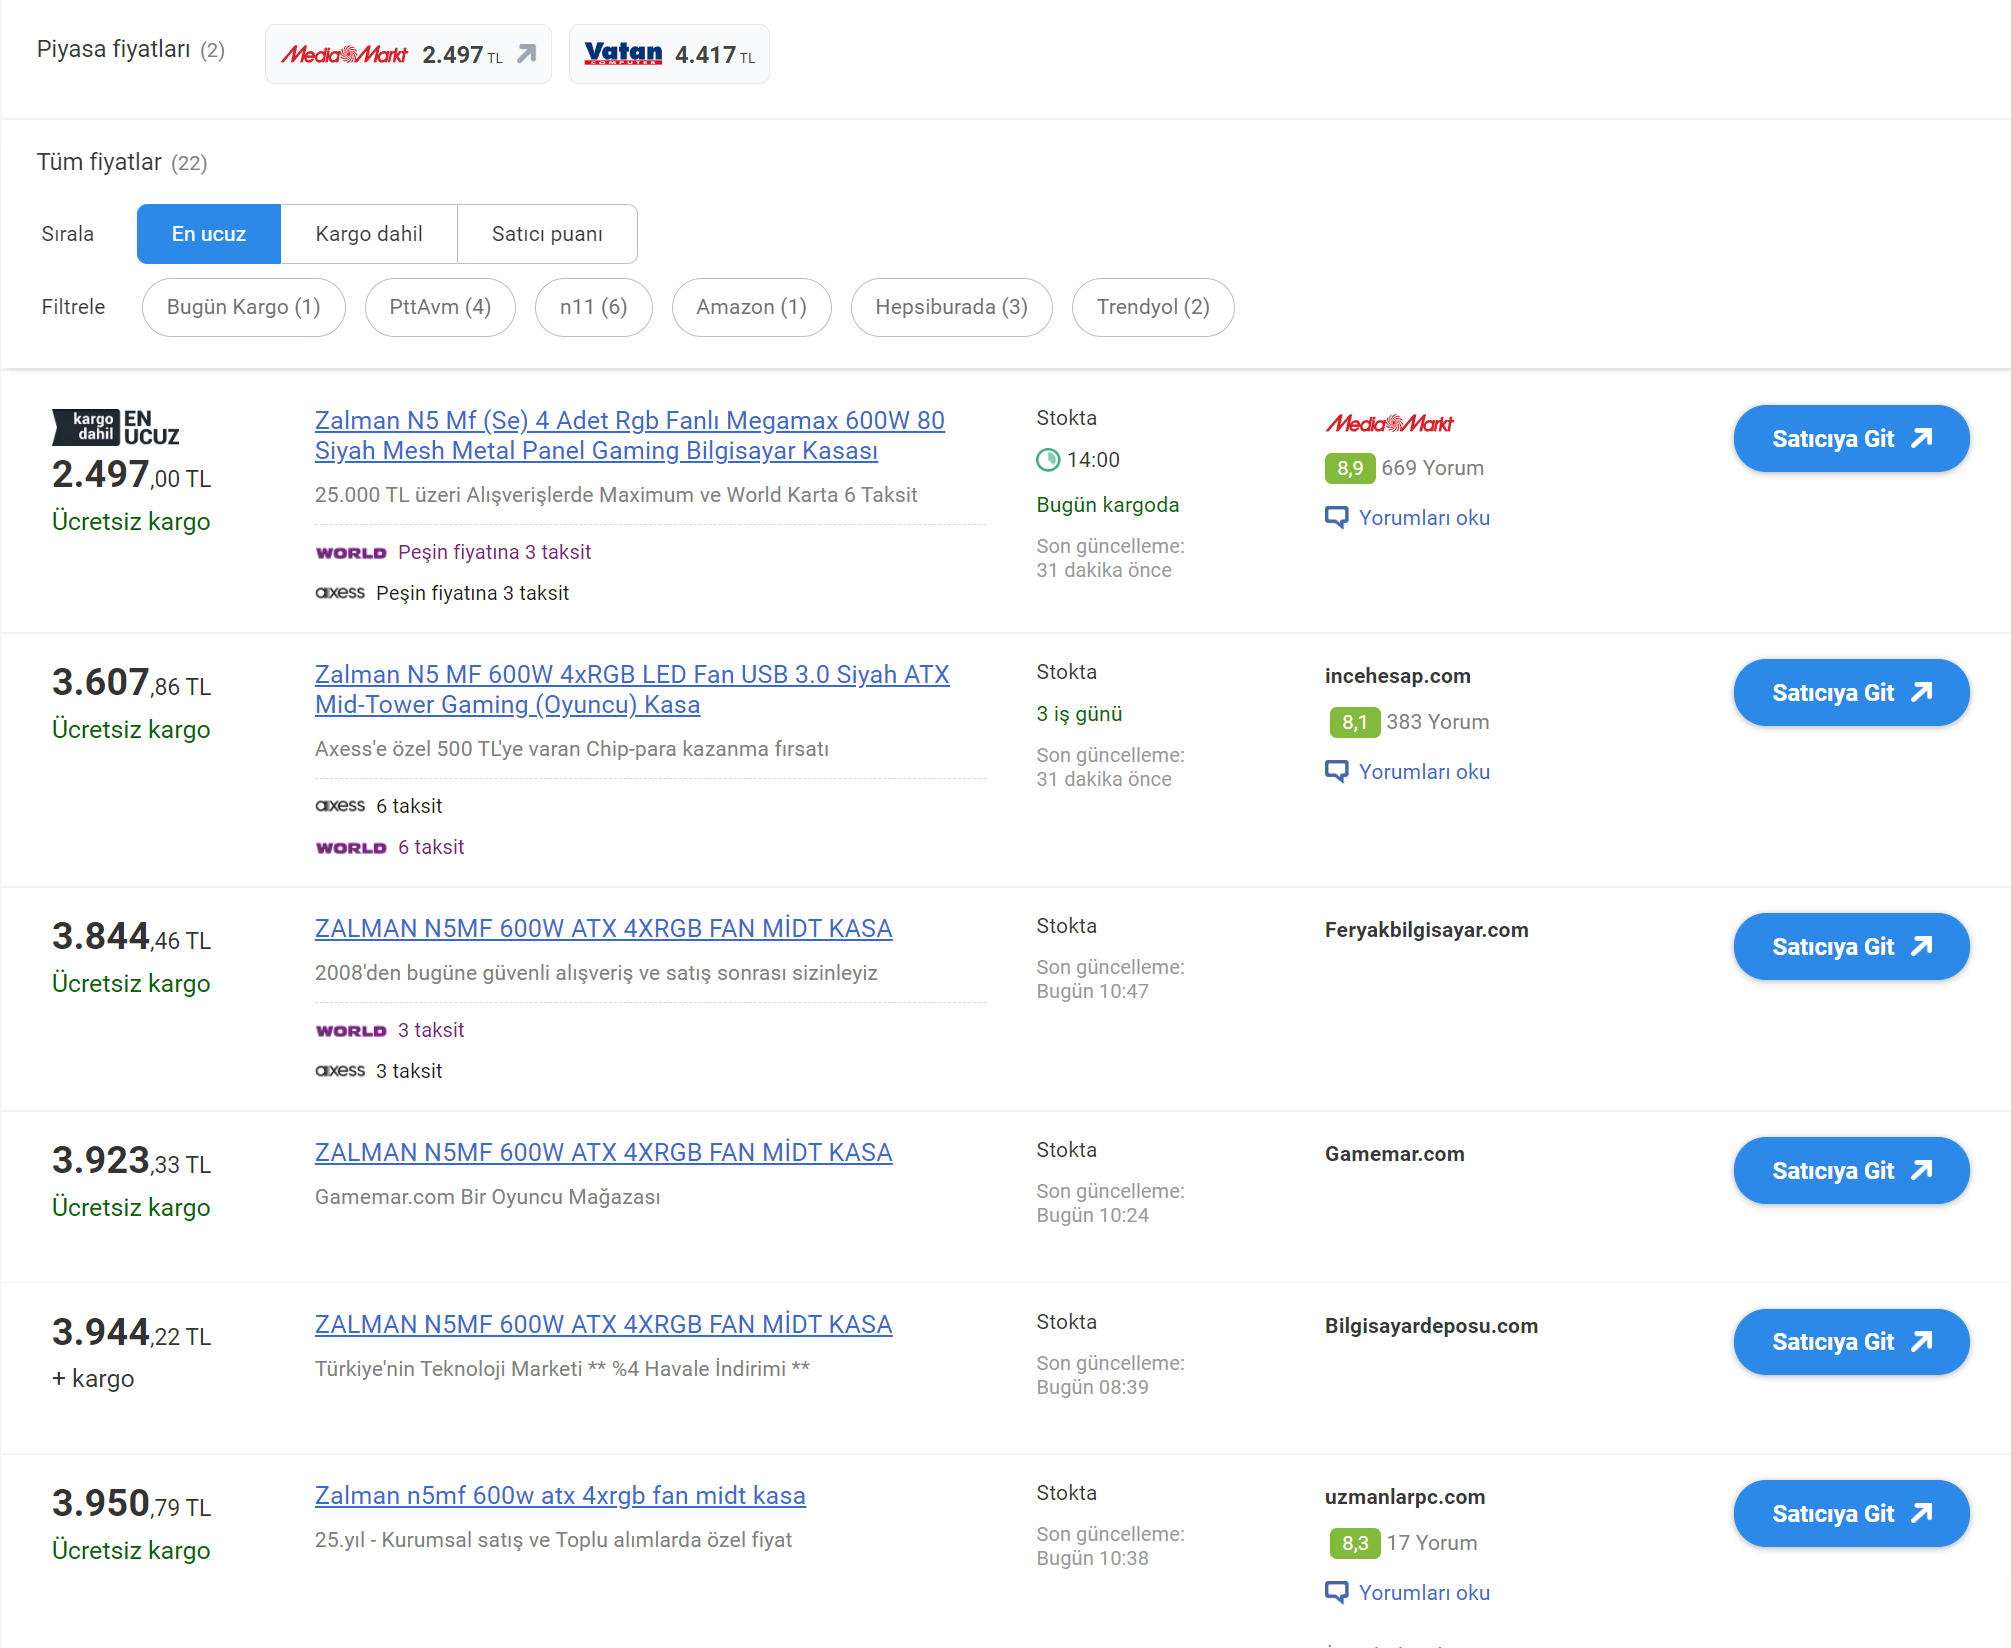The height and width of the screenshot is (1648, 2011).
Task: Click arrow icon on MediaMarkt price chip
Action: pyautogui.click(x=527, y=54)
